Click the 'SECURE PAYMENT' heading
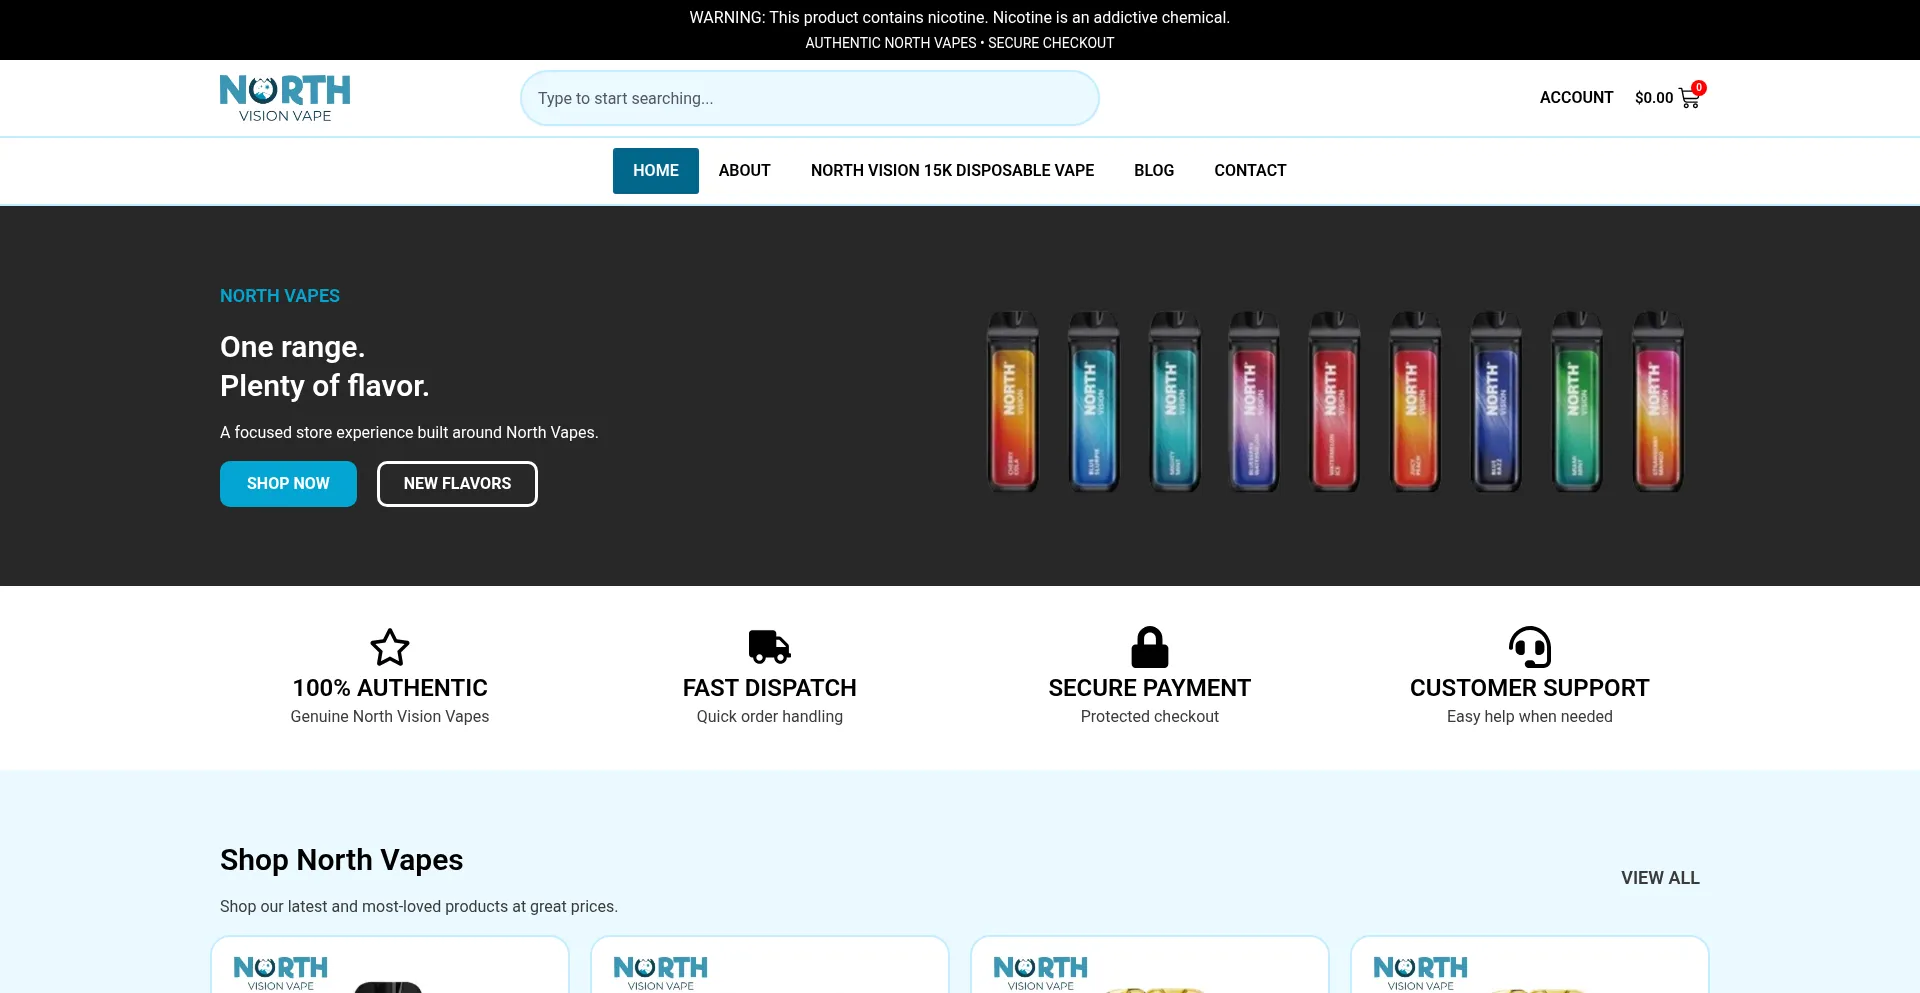This screenshot has width=1920, height=993. (x=1150, y=688)
